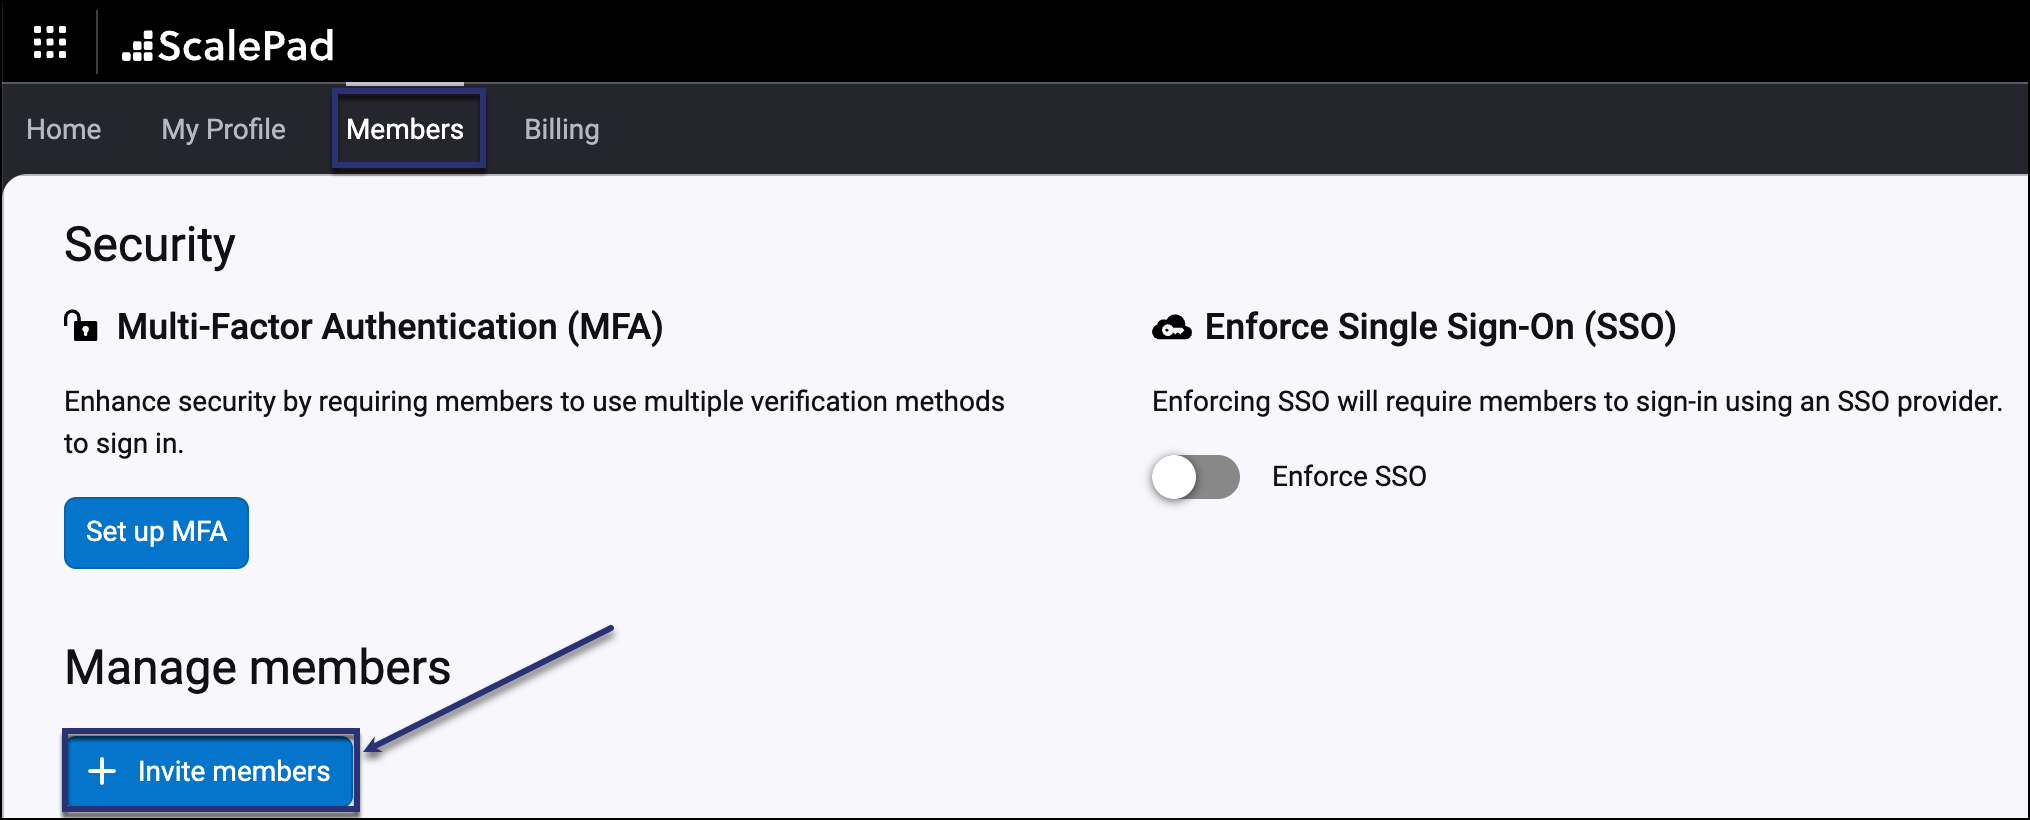
Task: Click the Invite members button text
Action: (x=234, y=771)
